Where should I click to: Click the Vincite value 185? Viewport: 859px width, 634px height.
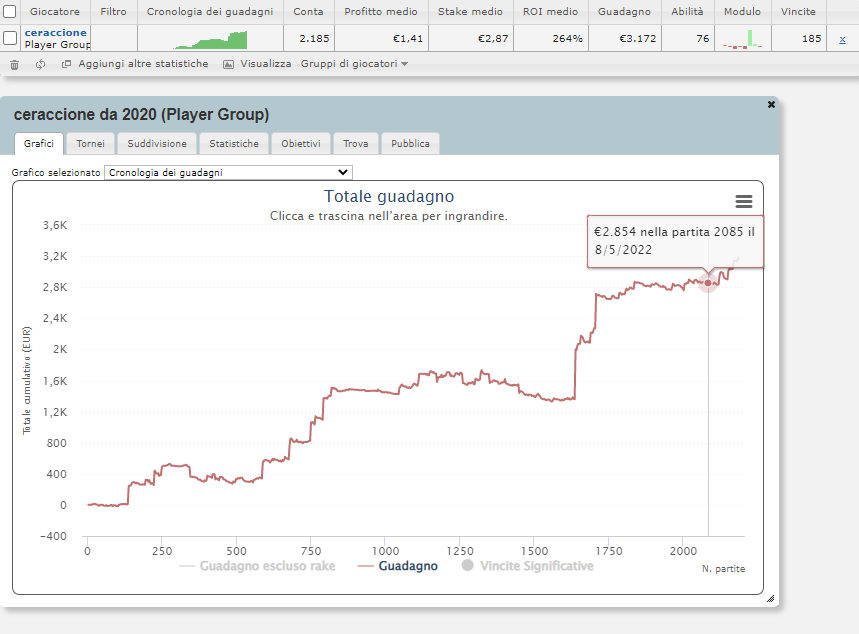(x=811, y=39)
